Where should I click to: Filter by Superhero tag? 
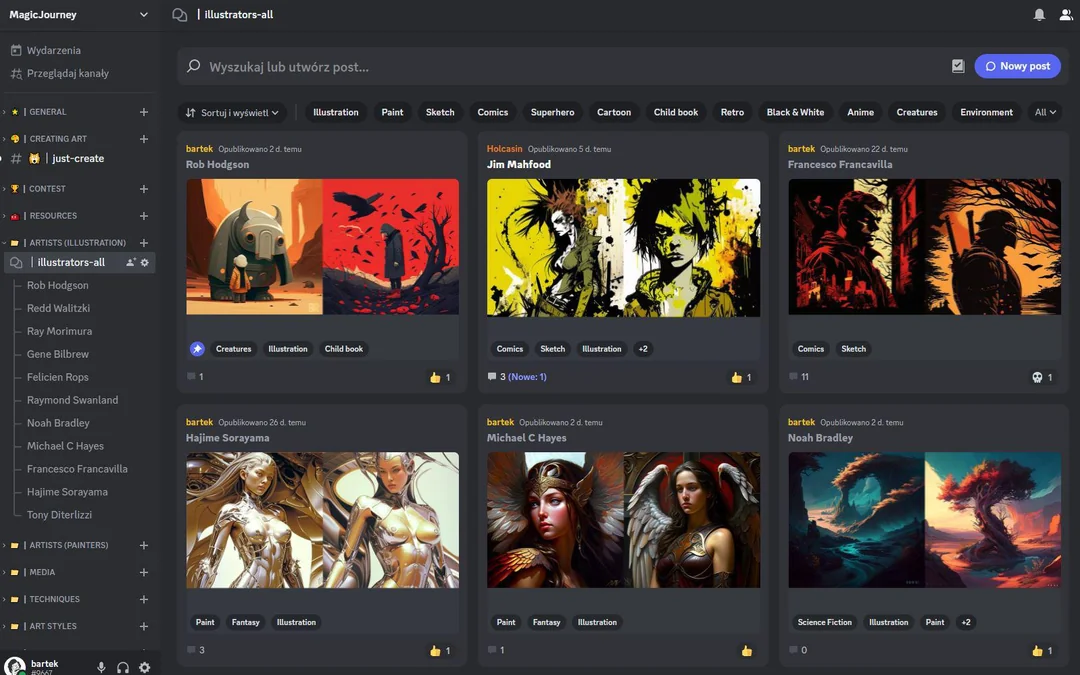[x=552, y=112]
